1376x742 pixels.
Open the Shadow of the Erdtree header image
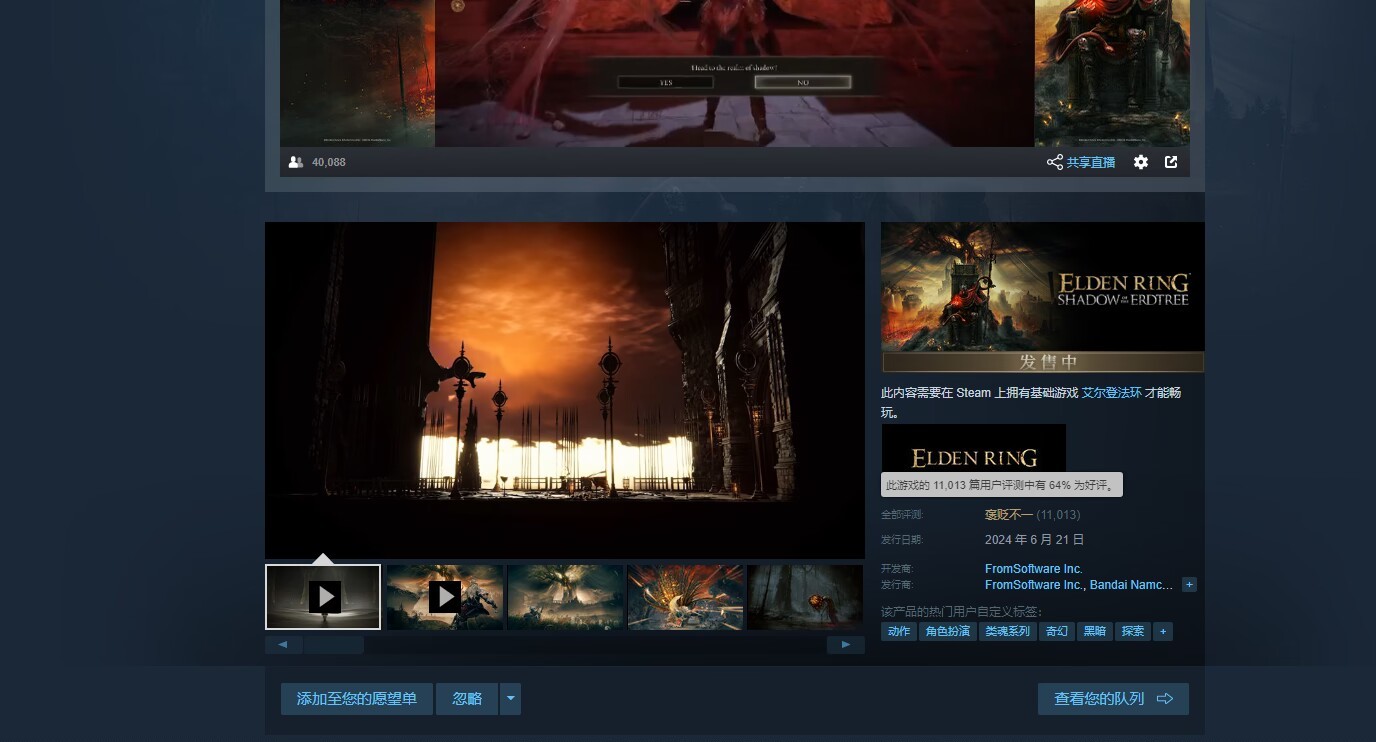(1043, 287)
